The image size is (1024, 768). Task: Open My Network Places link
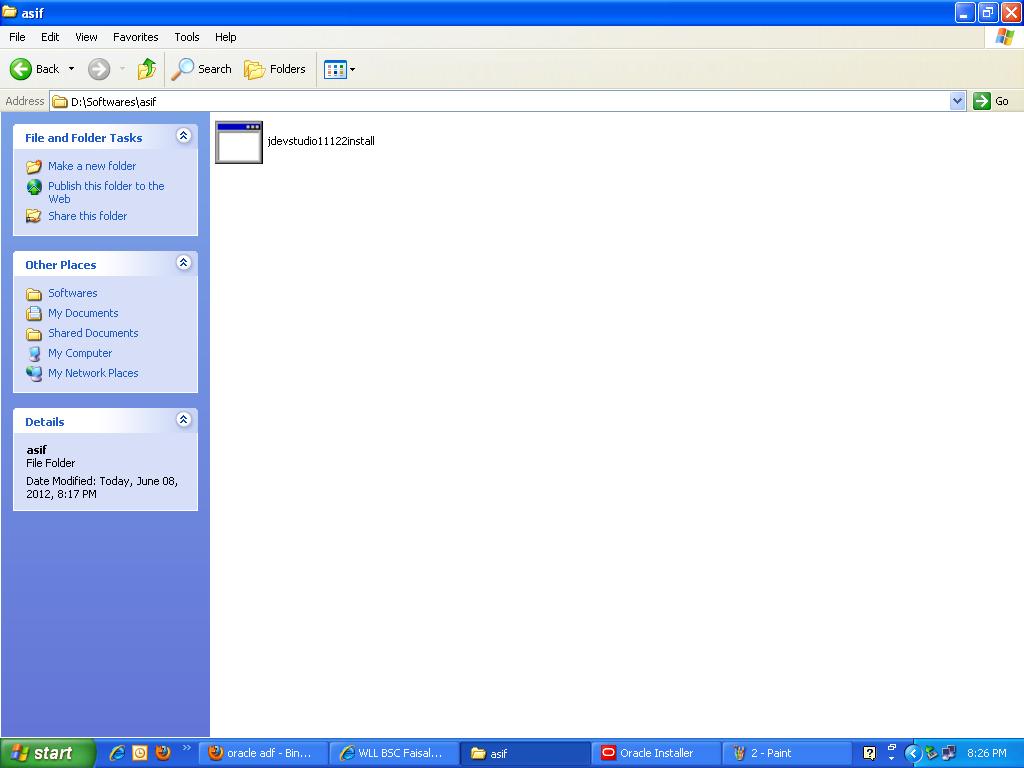coord(93,373)
